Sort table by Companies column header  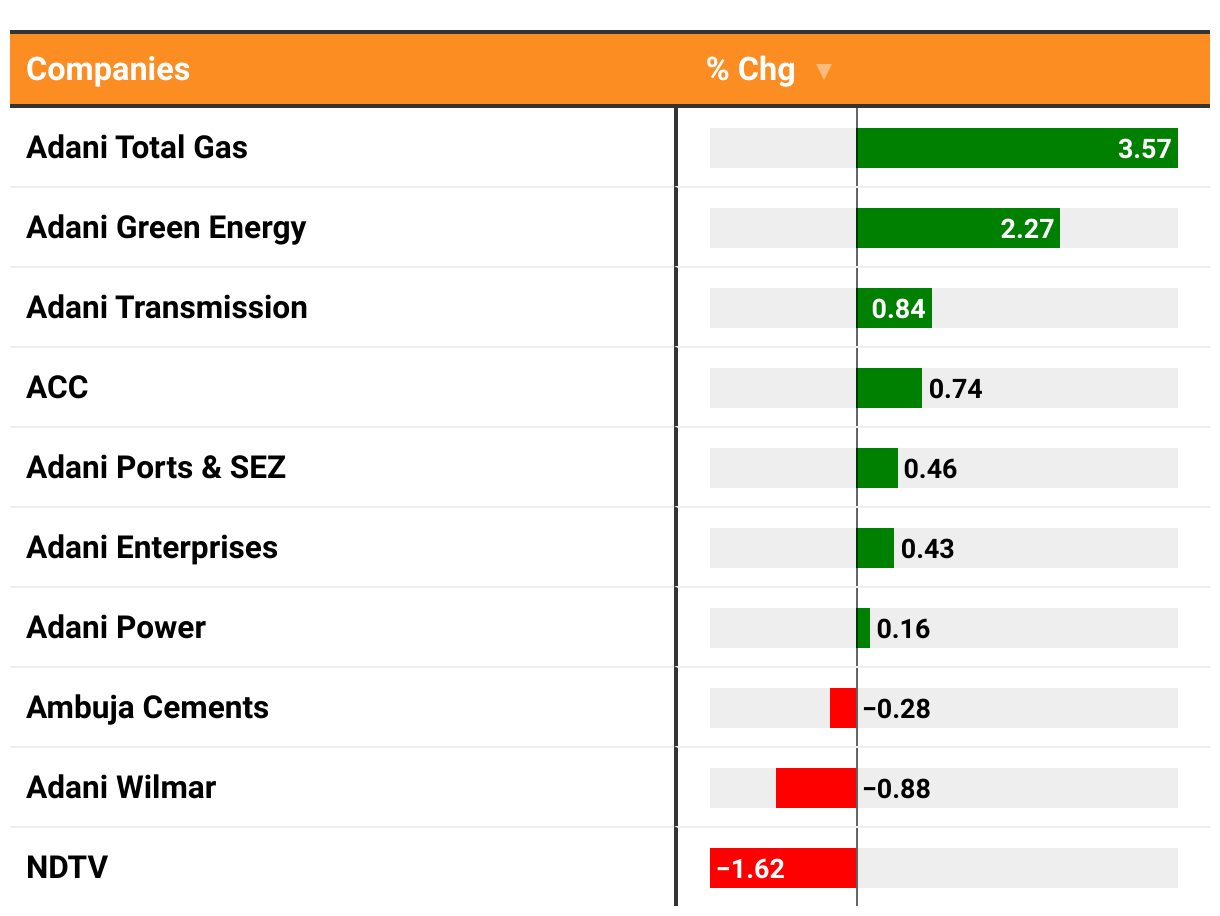tap(108, 69)
